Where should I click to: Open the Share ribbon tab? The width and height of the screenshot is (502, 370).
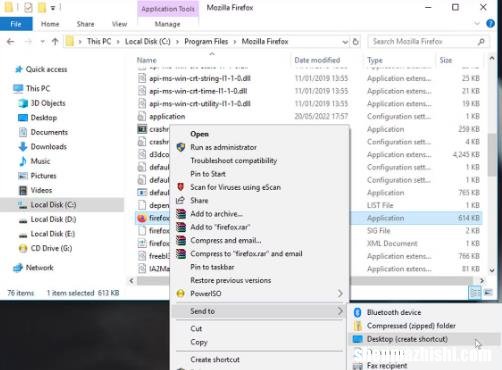click(x=85, y=24)
